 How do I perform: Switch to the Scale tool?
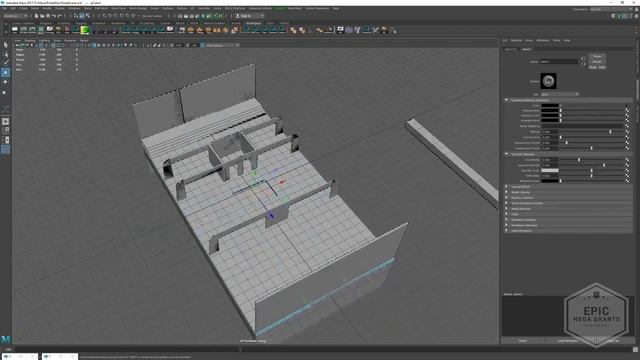5,92
